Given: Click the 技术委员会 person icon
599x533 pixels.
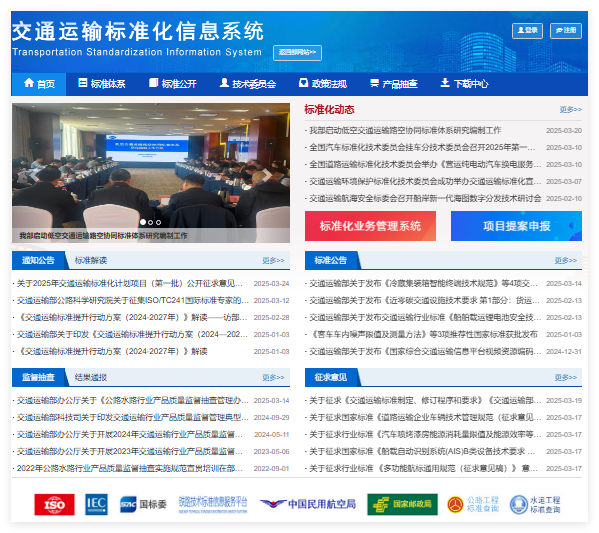Looking at the screenshot, I should [224, 83].
